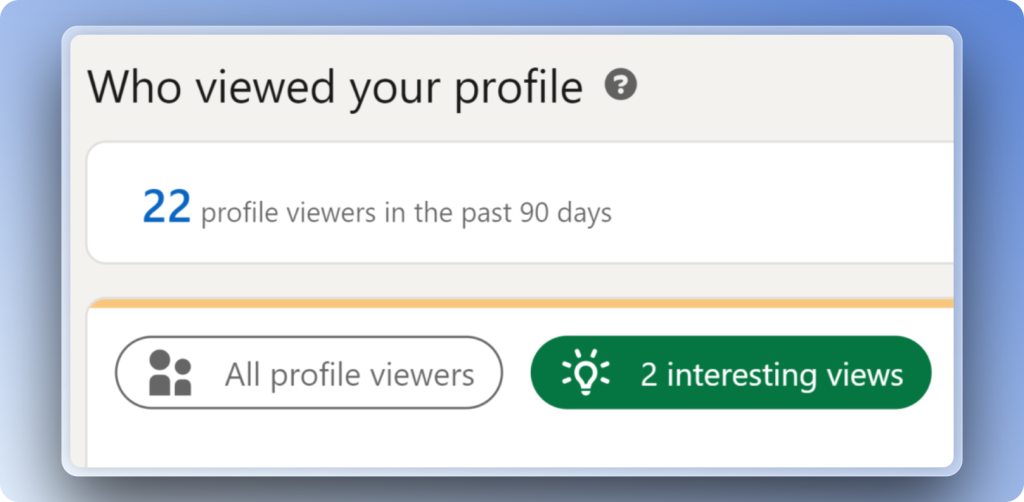This screenshot has height=502, width=1024.
Task: Click the "Who viewed your profile" heading
Action: click(x=335, y=88)
